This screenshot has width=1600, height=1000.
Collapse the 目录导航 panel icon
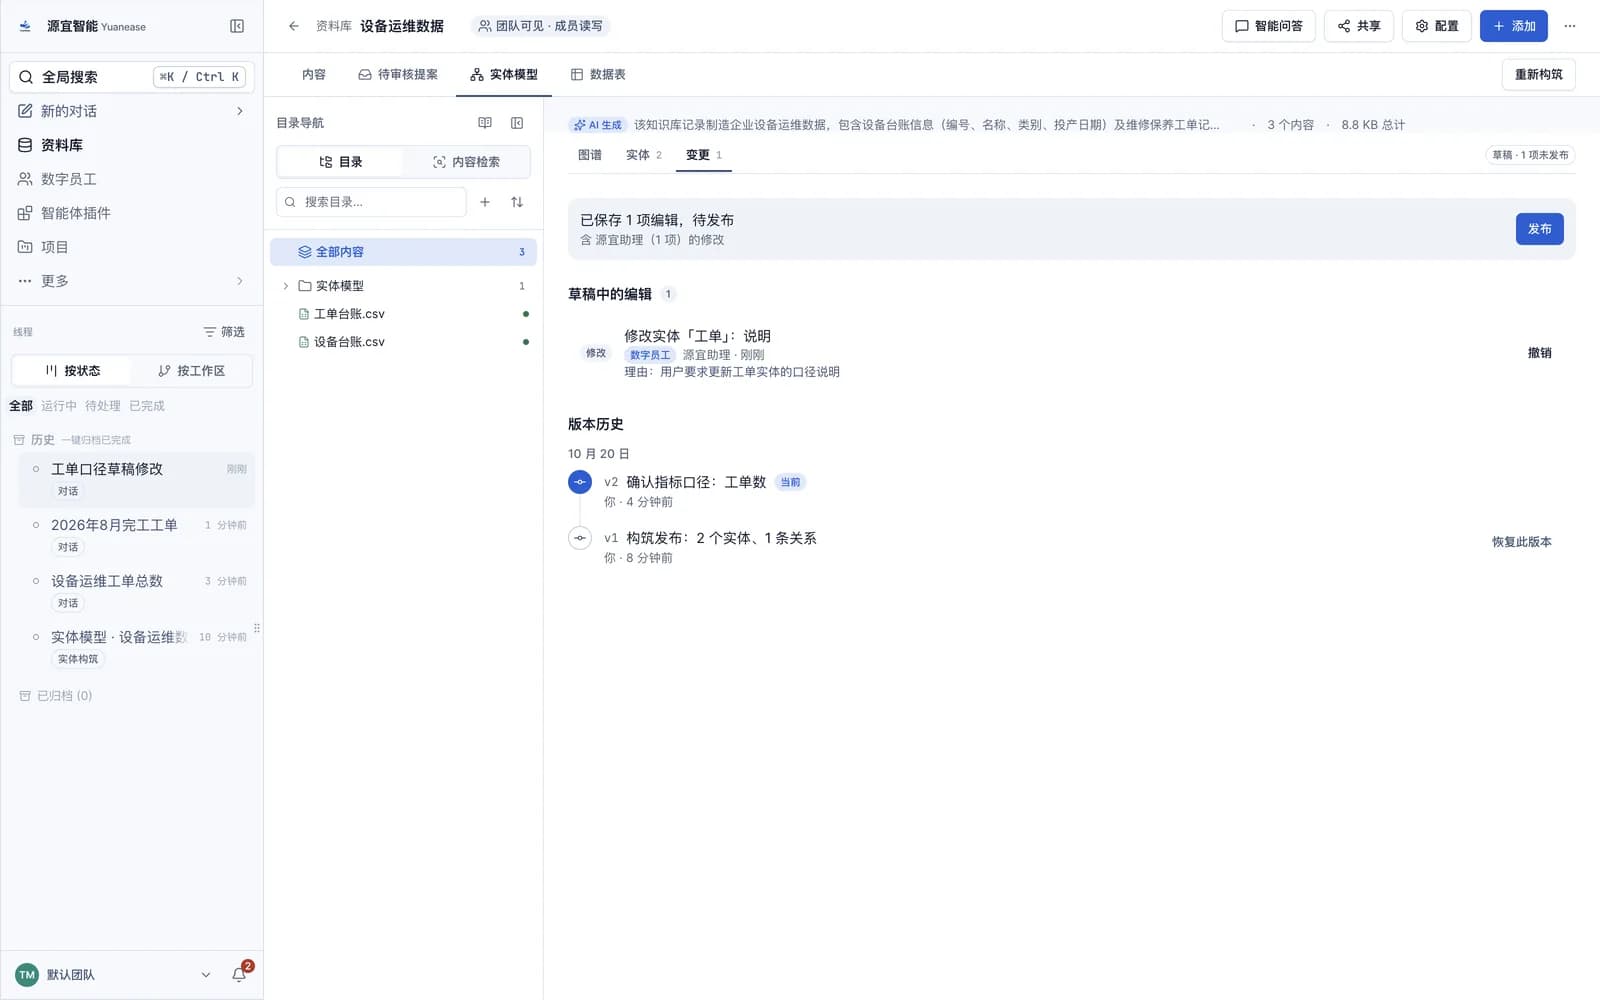[517, 123]
